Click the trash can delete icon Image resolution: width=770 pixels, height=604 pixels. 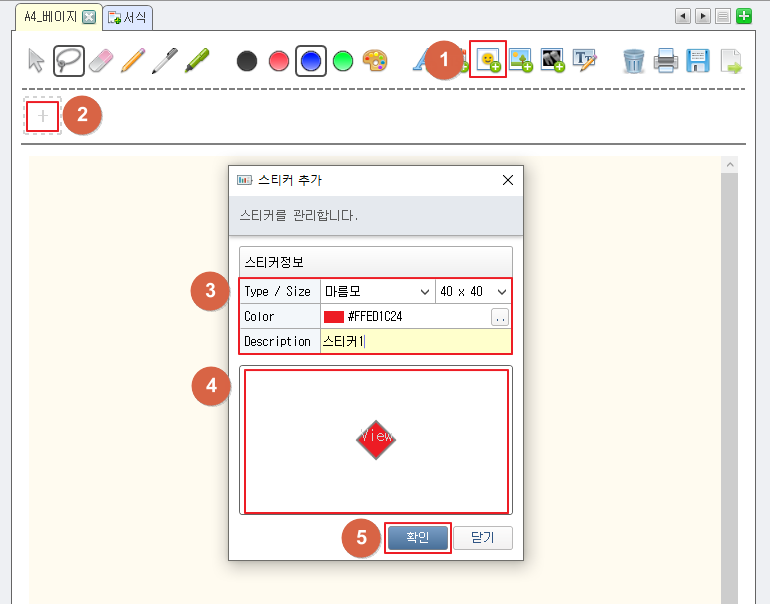[x=633, y=61]
